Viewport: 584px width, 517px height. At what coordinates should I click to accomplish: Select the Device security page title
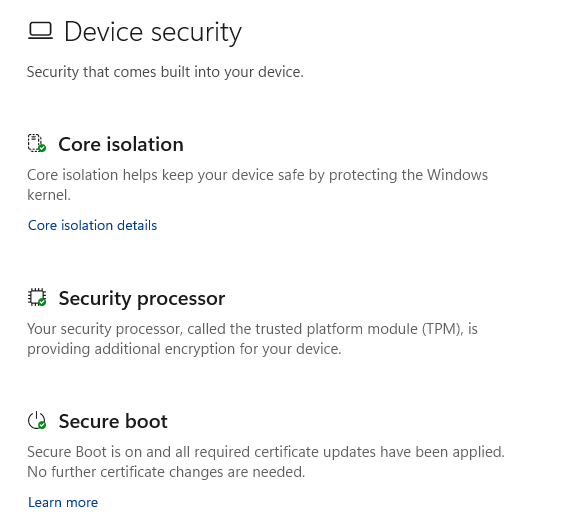coord(153,32)
